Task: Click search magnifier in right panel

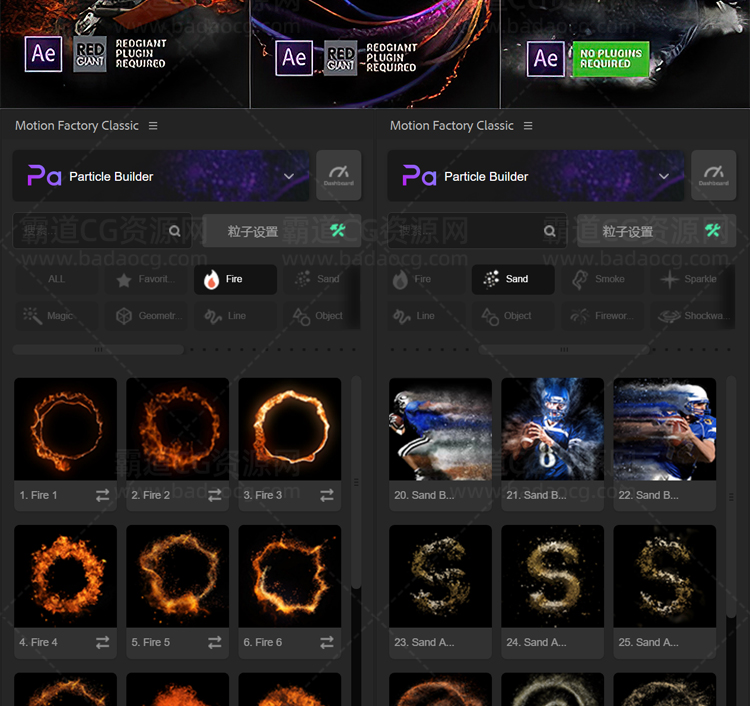Action: click(550, 231)
